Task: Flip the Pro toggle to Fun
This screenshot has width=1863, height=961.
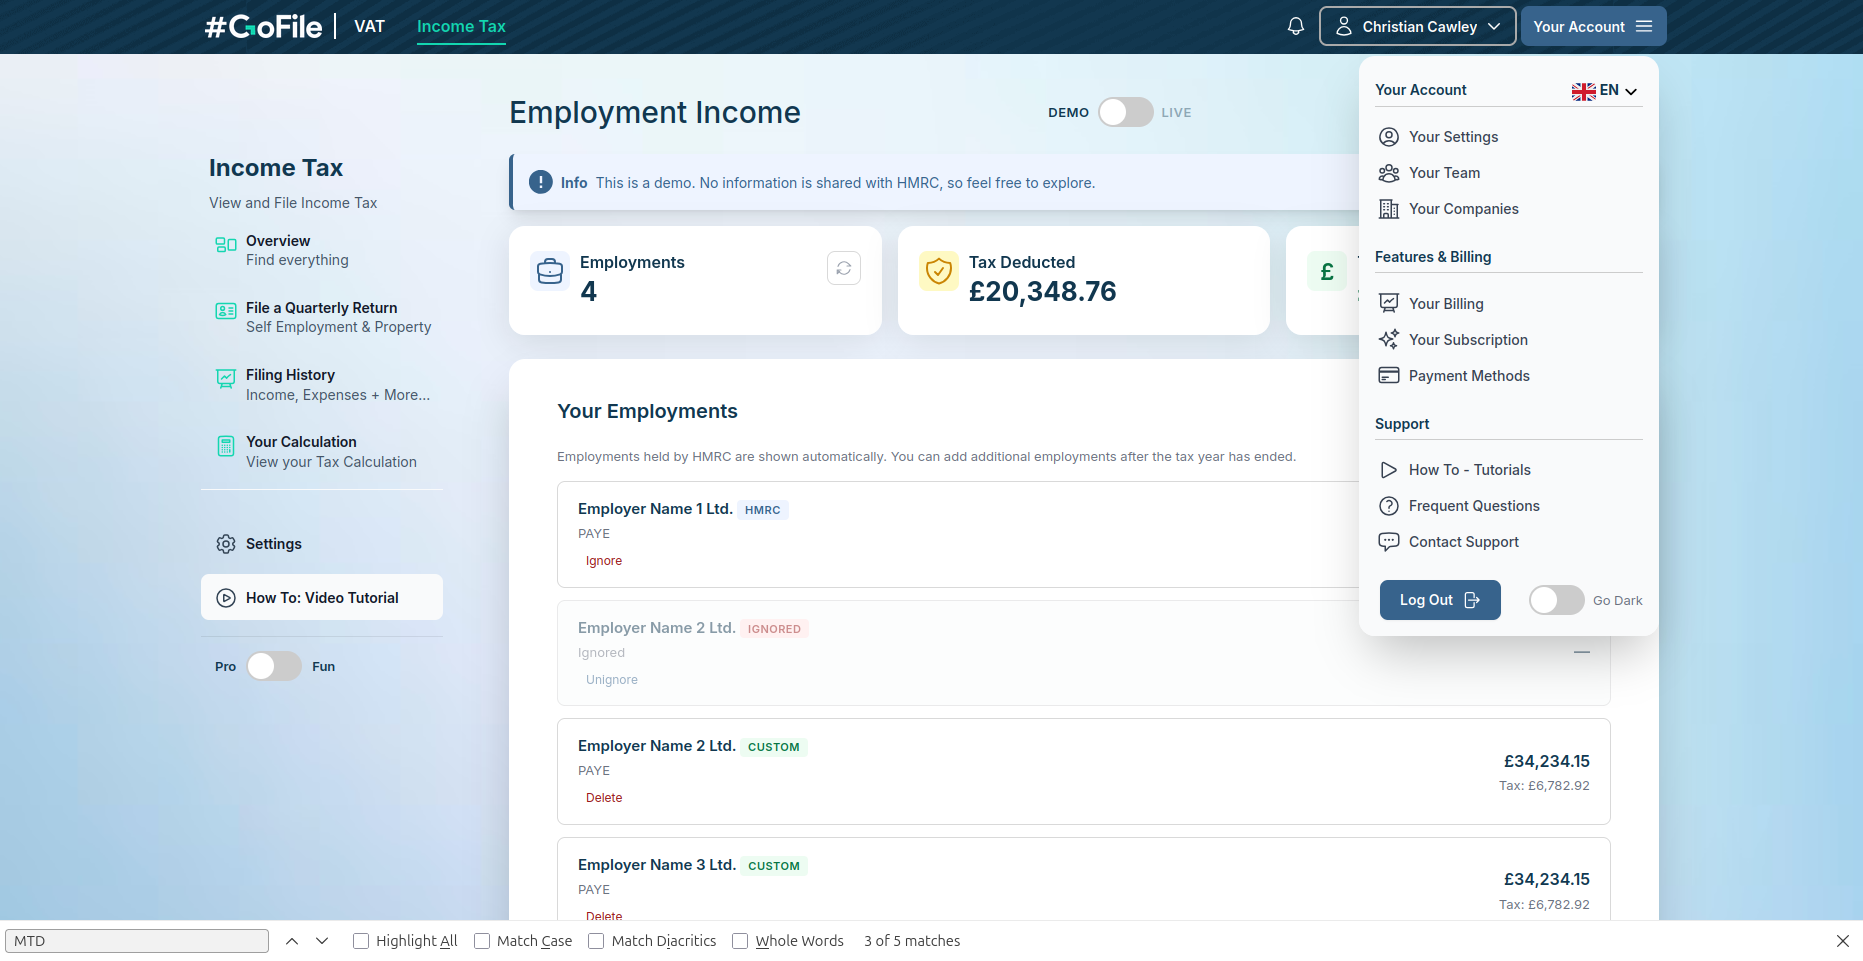Action: (273, 666)
